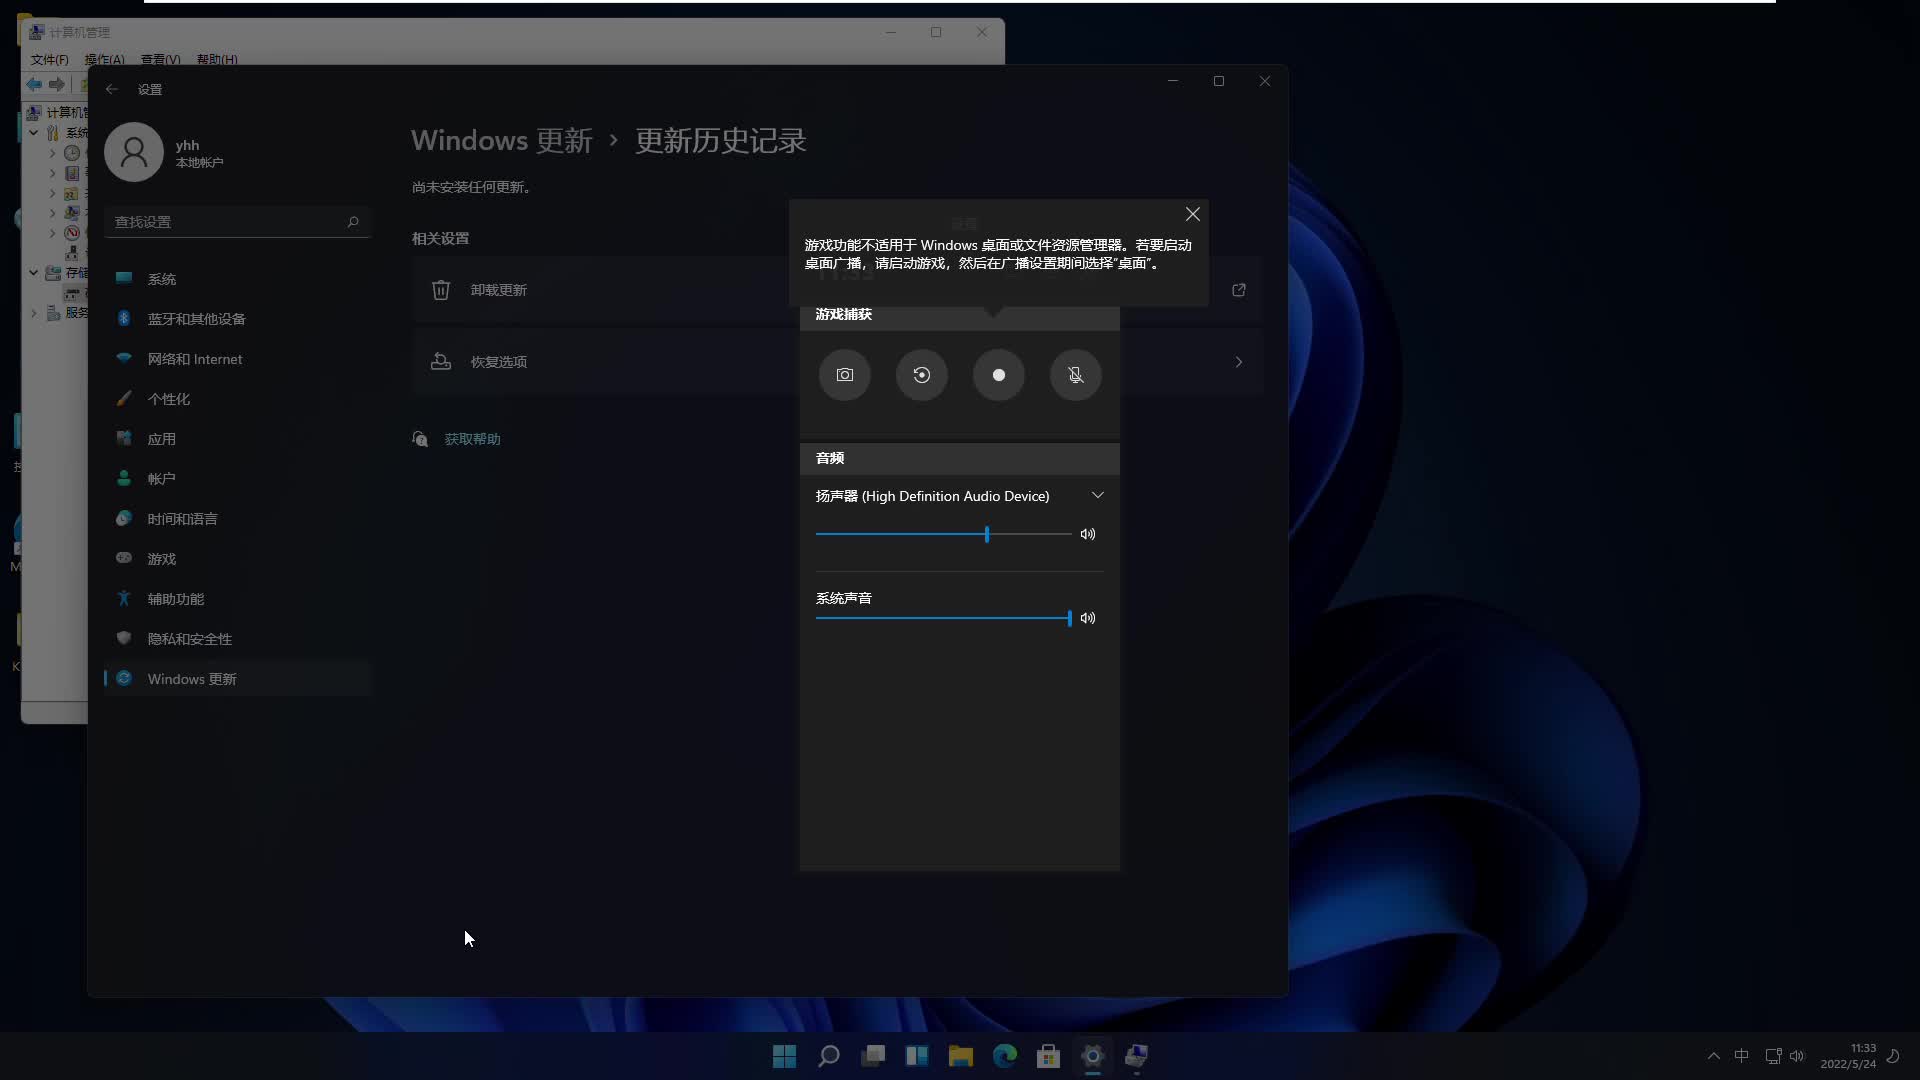Open 游戏 settings in sidebar
This screenshot has width=1920, height=1080.
pos(161,558)
